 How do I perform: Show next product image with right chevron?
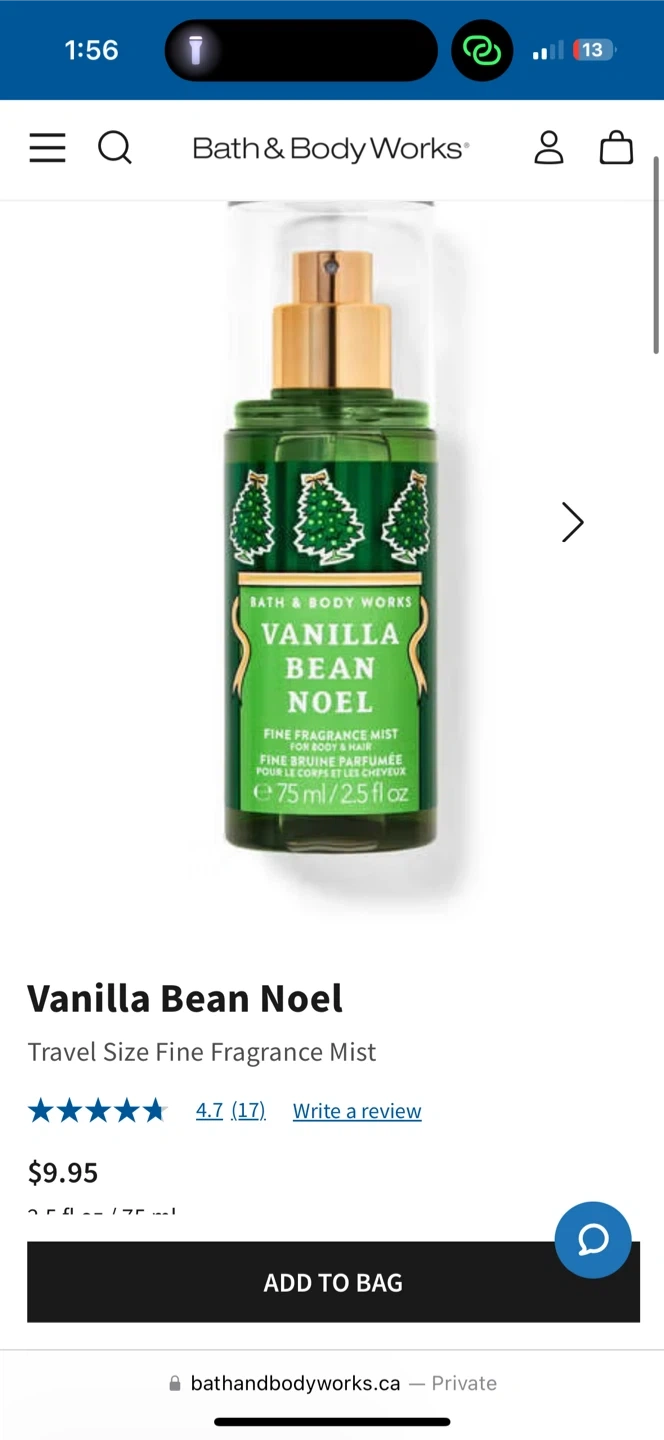(x=572, y=522)
